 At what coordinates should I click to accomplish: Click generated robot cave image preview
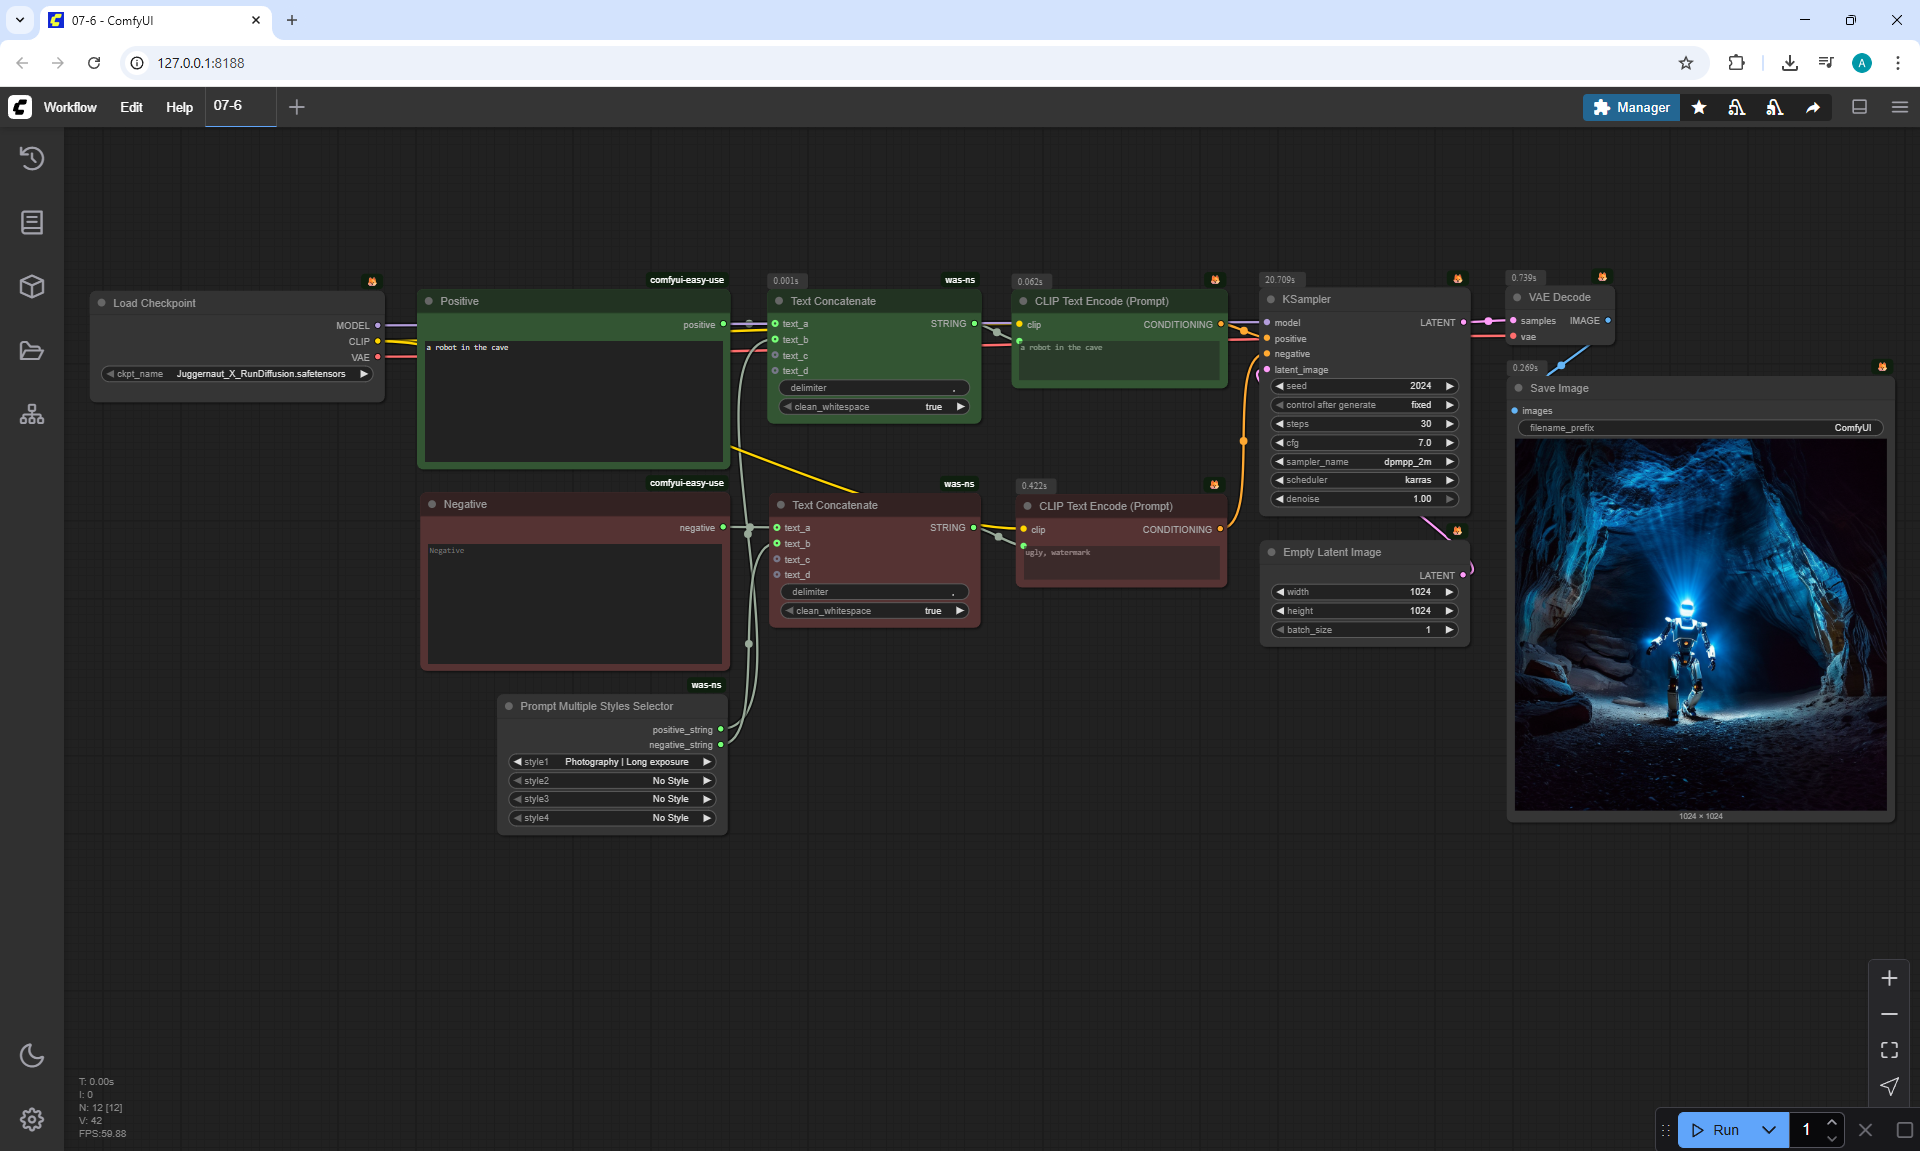point(1700,625)
